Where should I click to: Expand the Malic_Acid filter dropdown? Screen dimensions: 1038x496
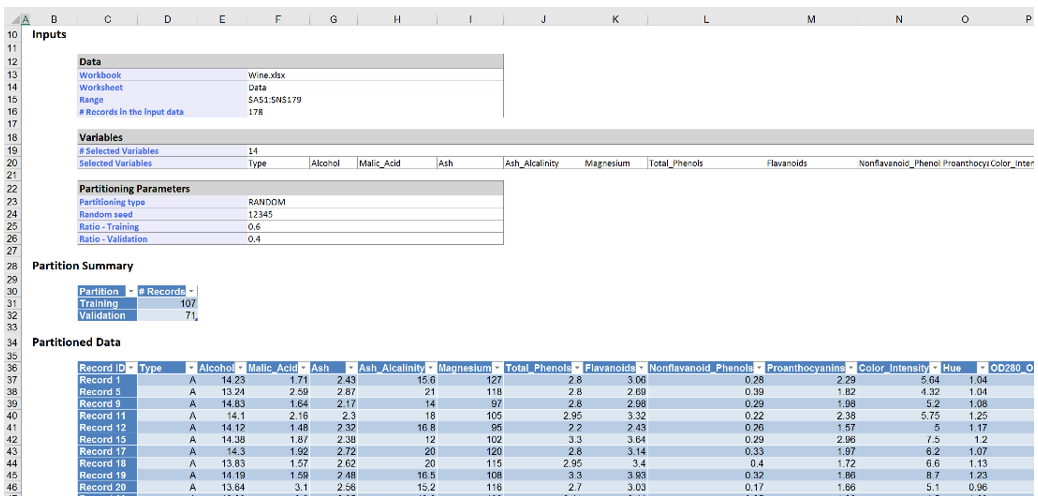click(301, 368)
